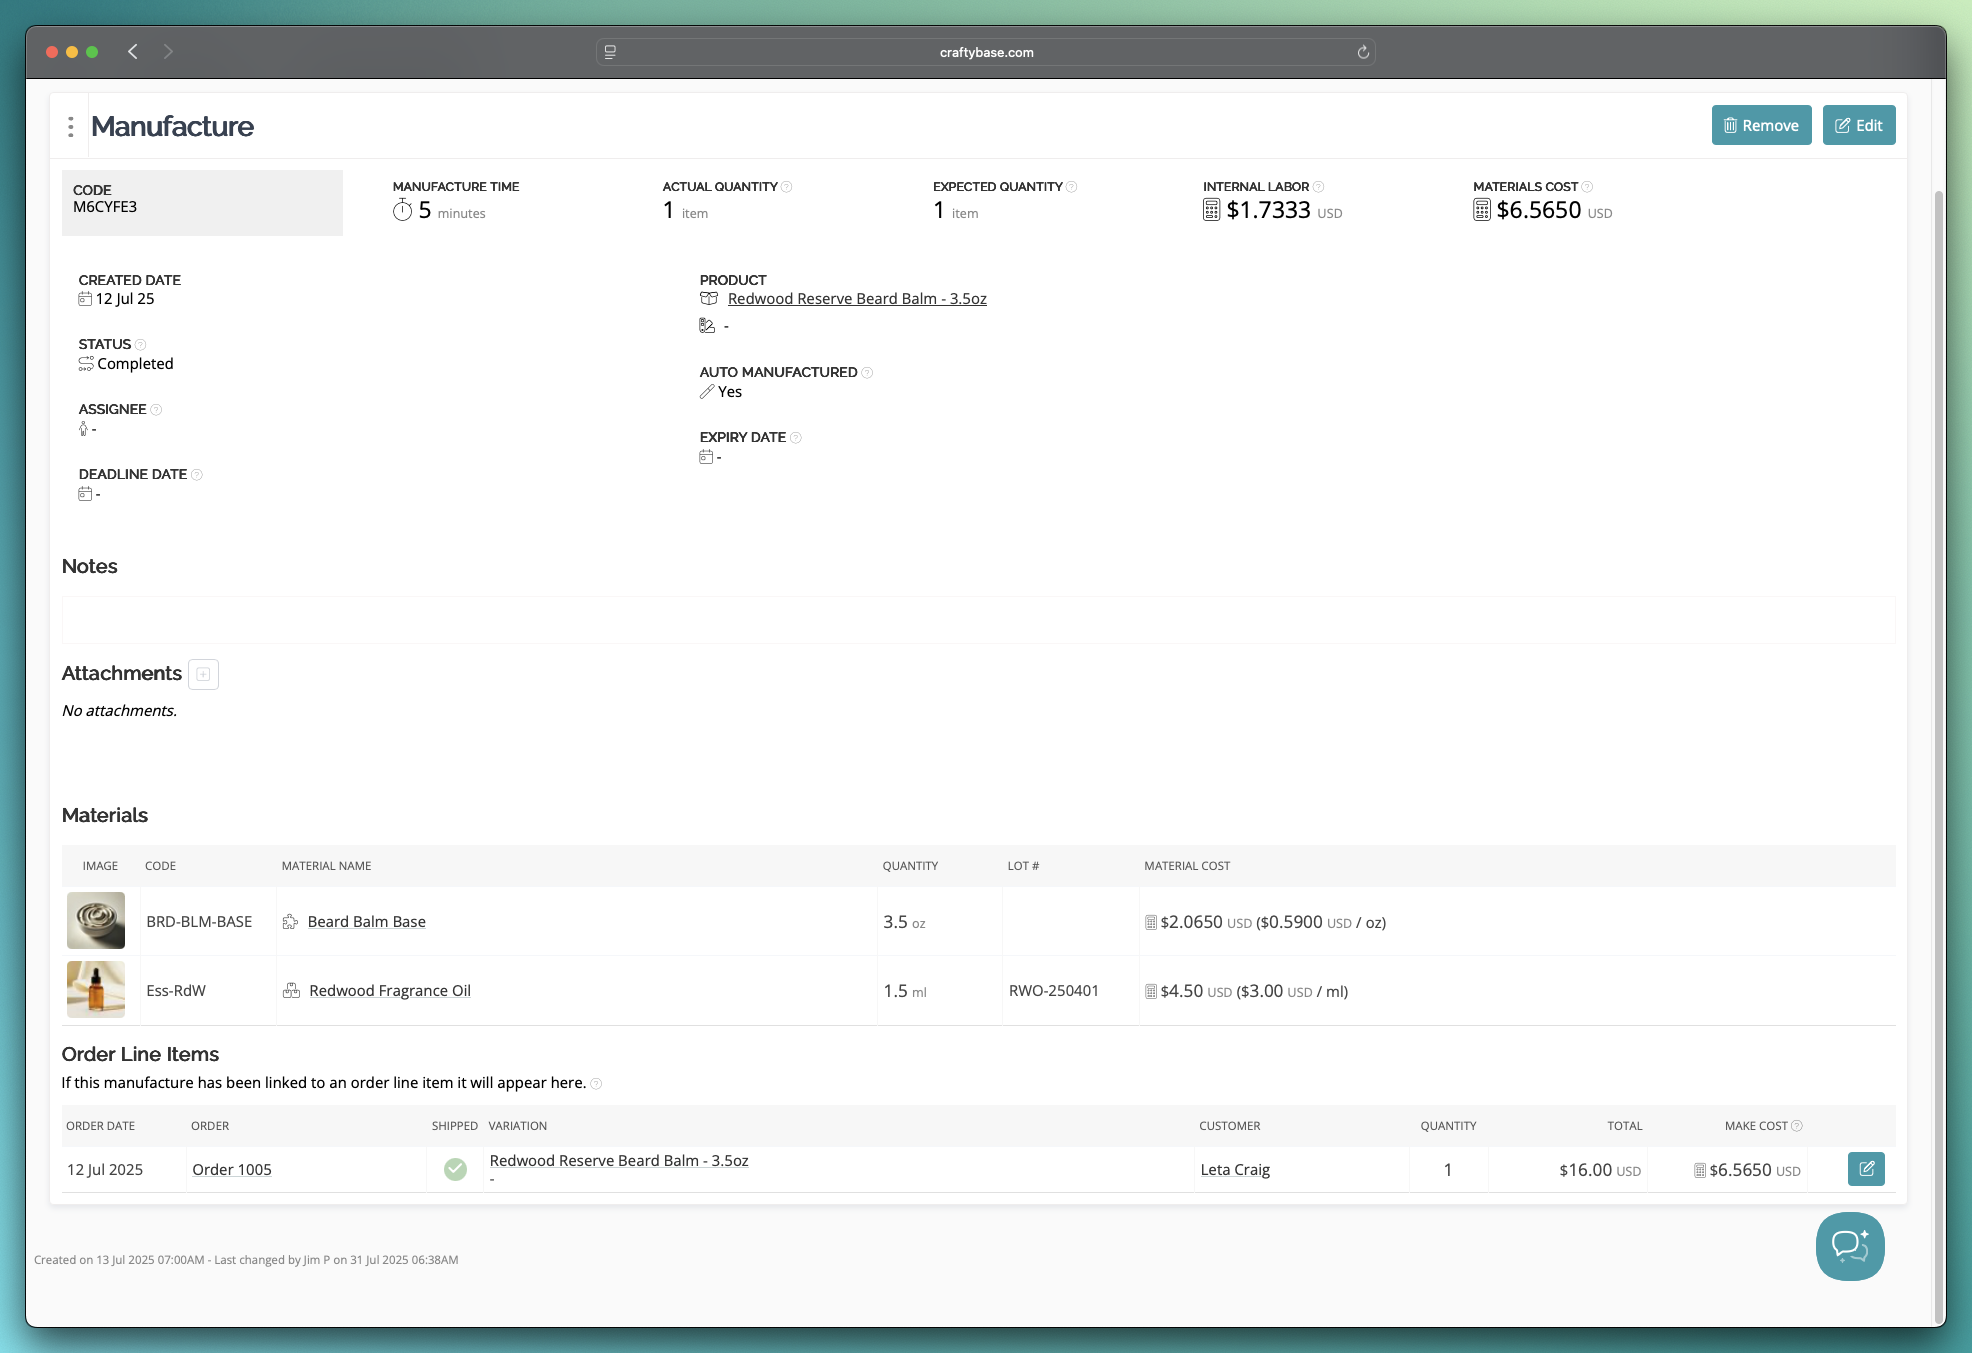Open the support chat bubble
The height and width of the screenshot is (1353, 1972).
click(x=1849, y=1246)
